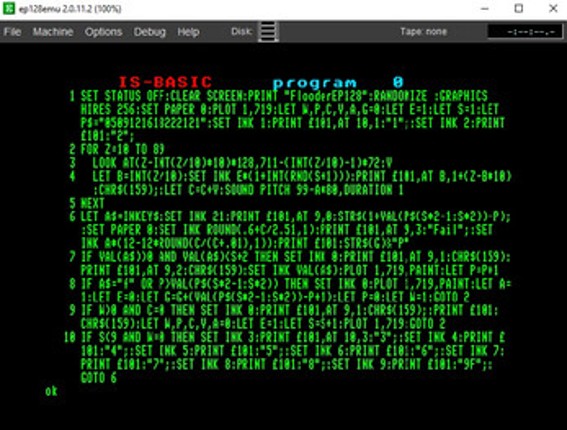Open the Options menu
567x430 pixels.
pyautogui.click(x=103, y=32)
